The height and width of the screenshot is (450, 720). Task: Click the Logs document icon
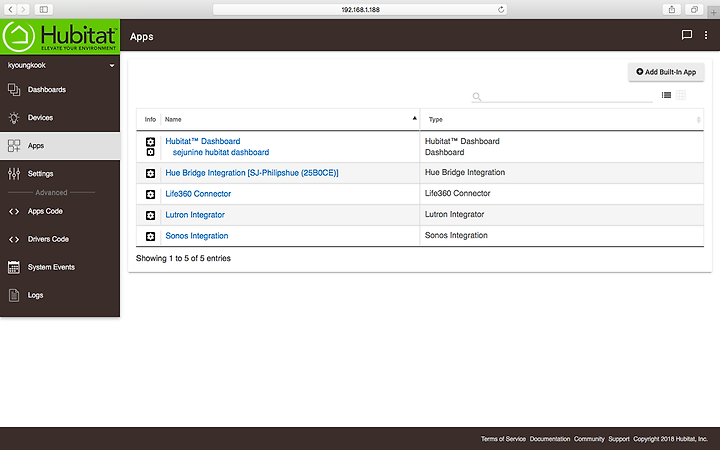pos(14,295)
